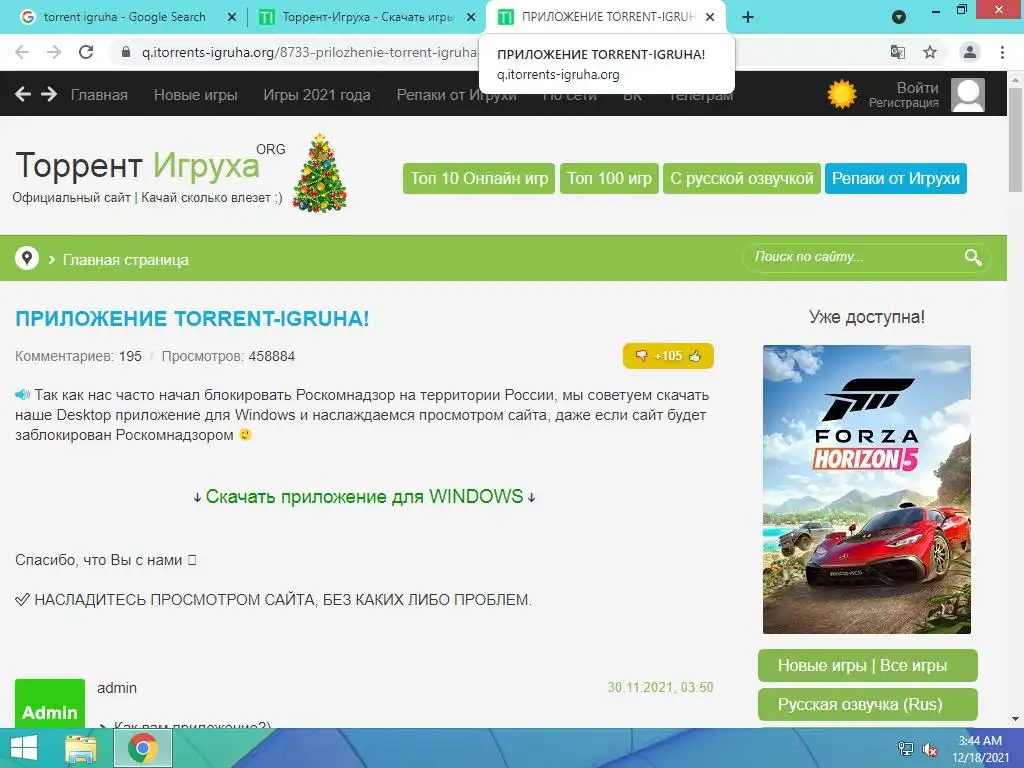
Task: Open a new browser tab
Action: tap(748, 17)
